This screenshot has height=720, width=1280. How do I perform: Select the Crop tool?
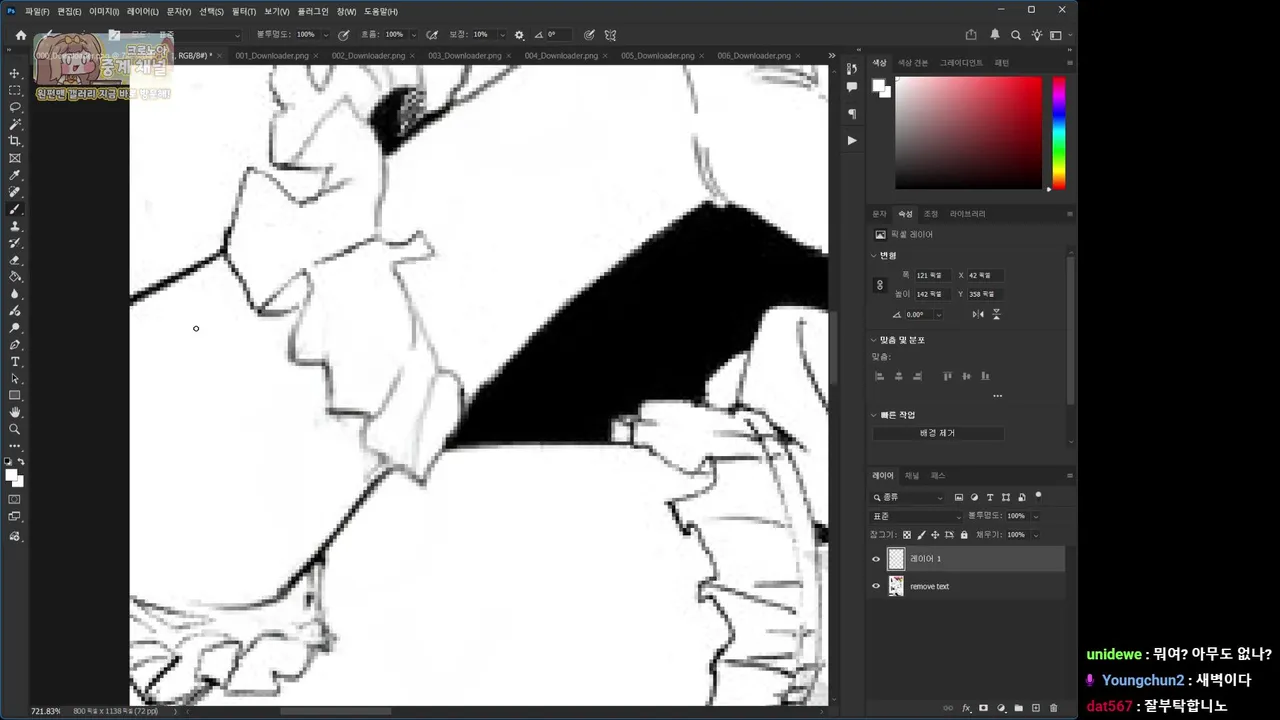[15, 141]
